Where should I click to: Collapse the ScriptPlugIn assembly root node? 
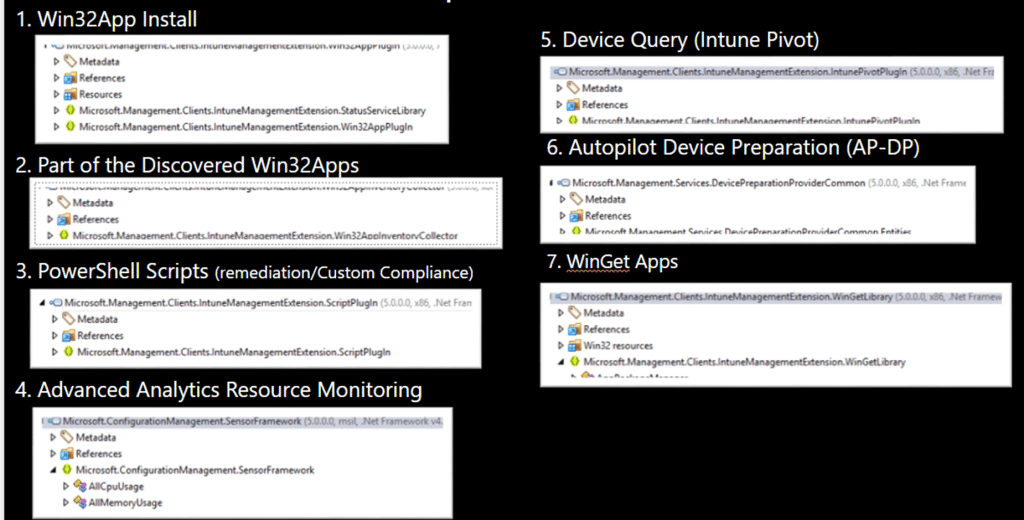[x=41, y=302]
